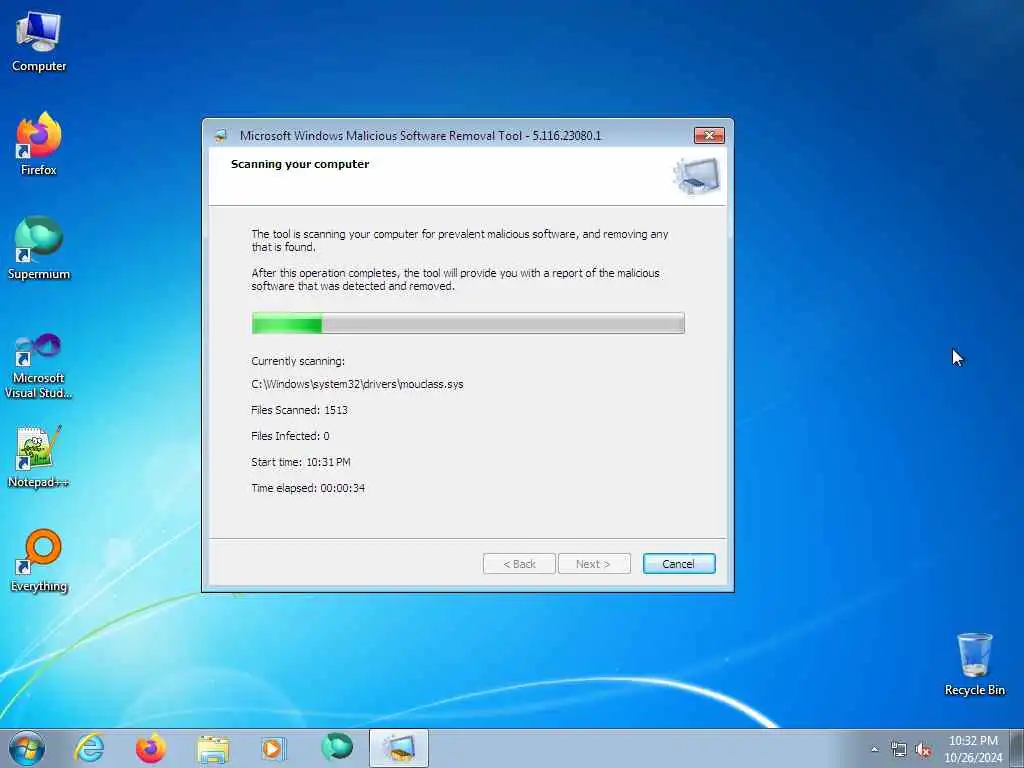Click the 'Files Scanned: 1513' line

(299, 410)
